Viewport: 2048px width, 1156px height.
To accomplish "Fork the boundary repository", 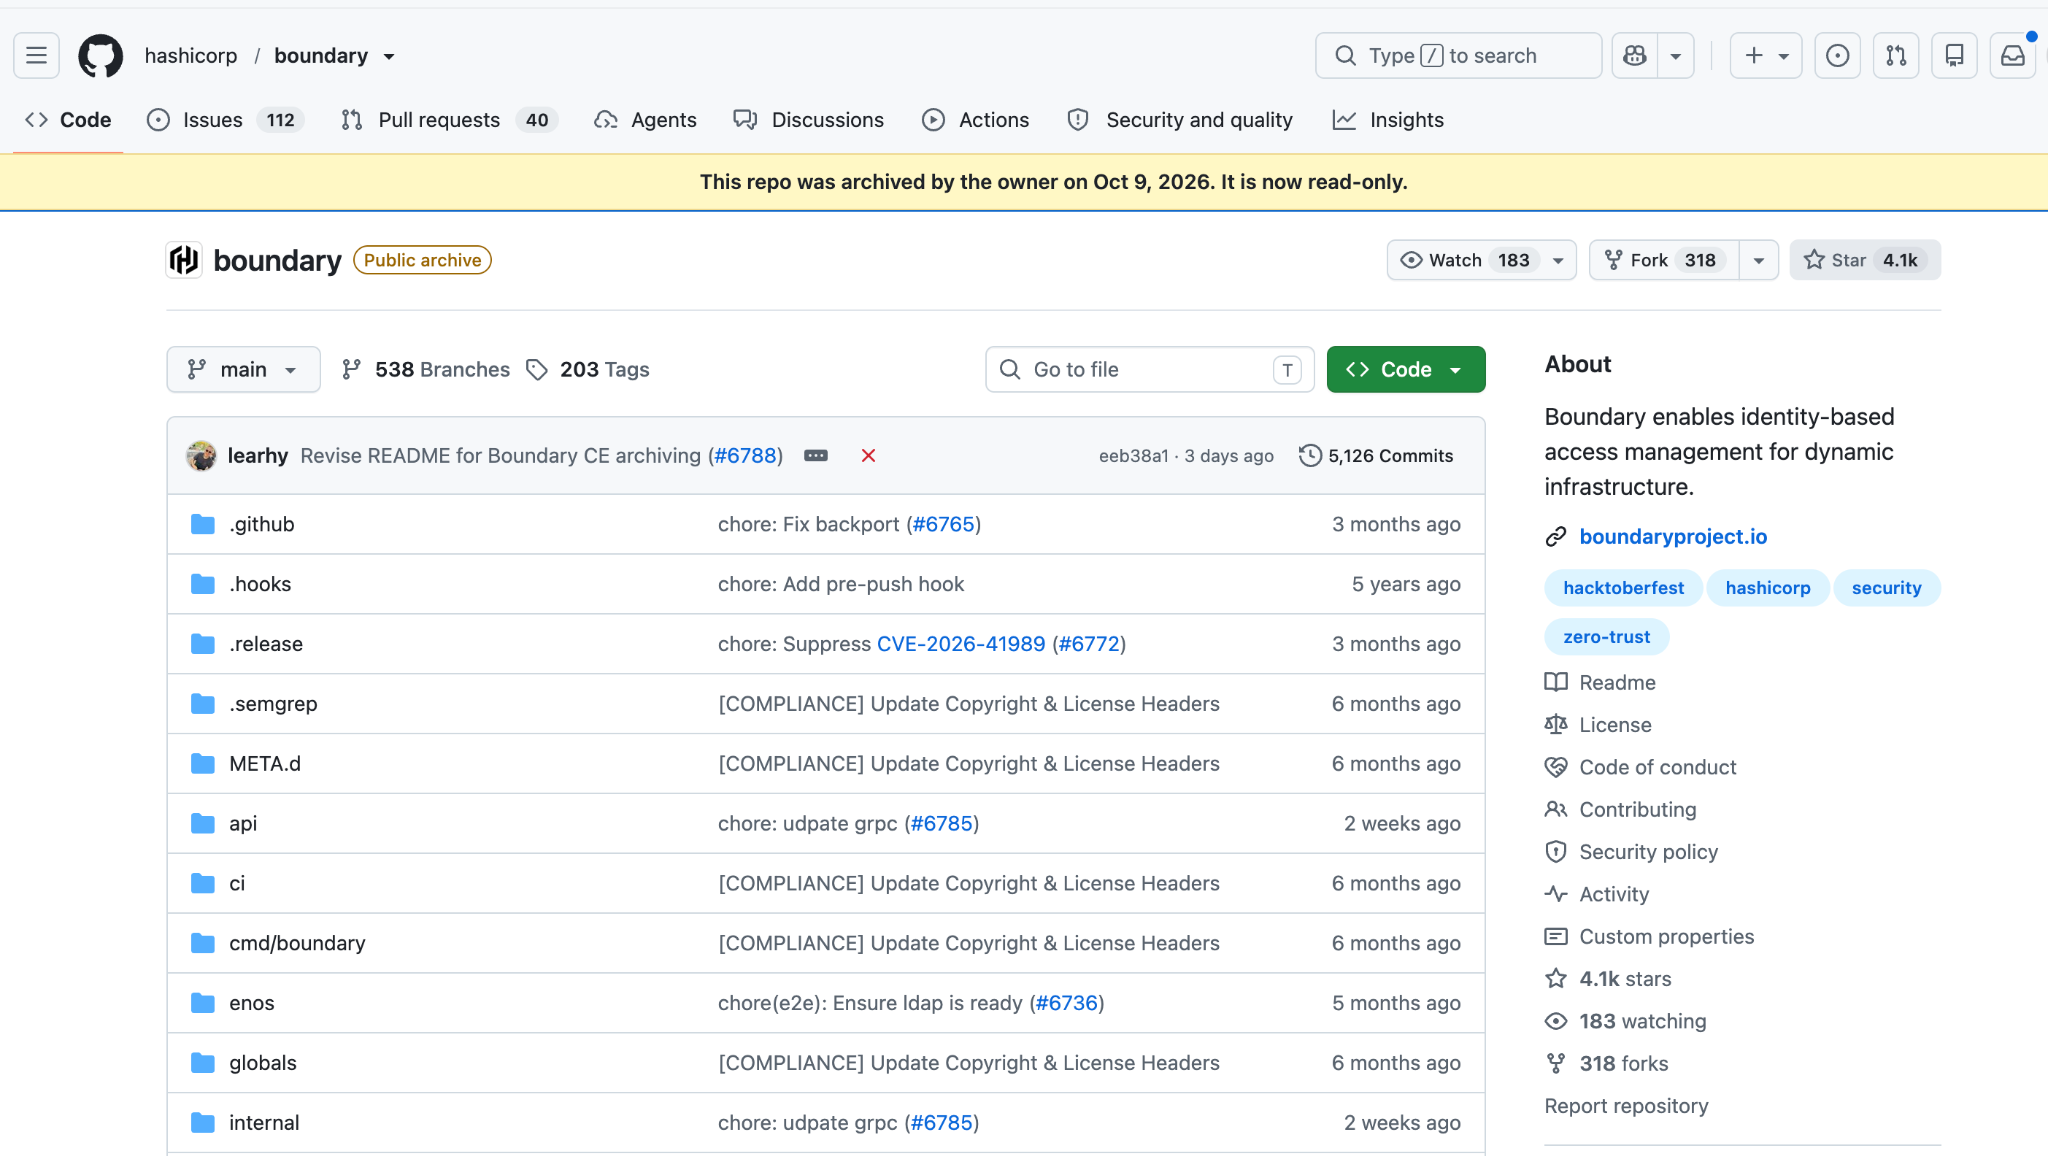I will tap(1664, 260).
